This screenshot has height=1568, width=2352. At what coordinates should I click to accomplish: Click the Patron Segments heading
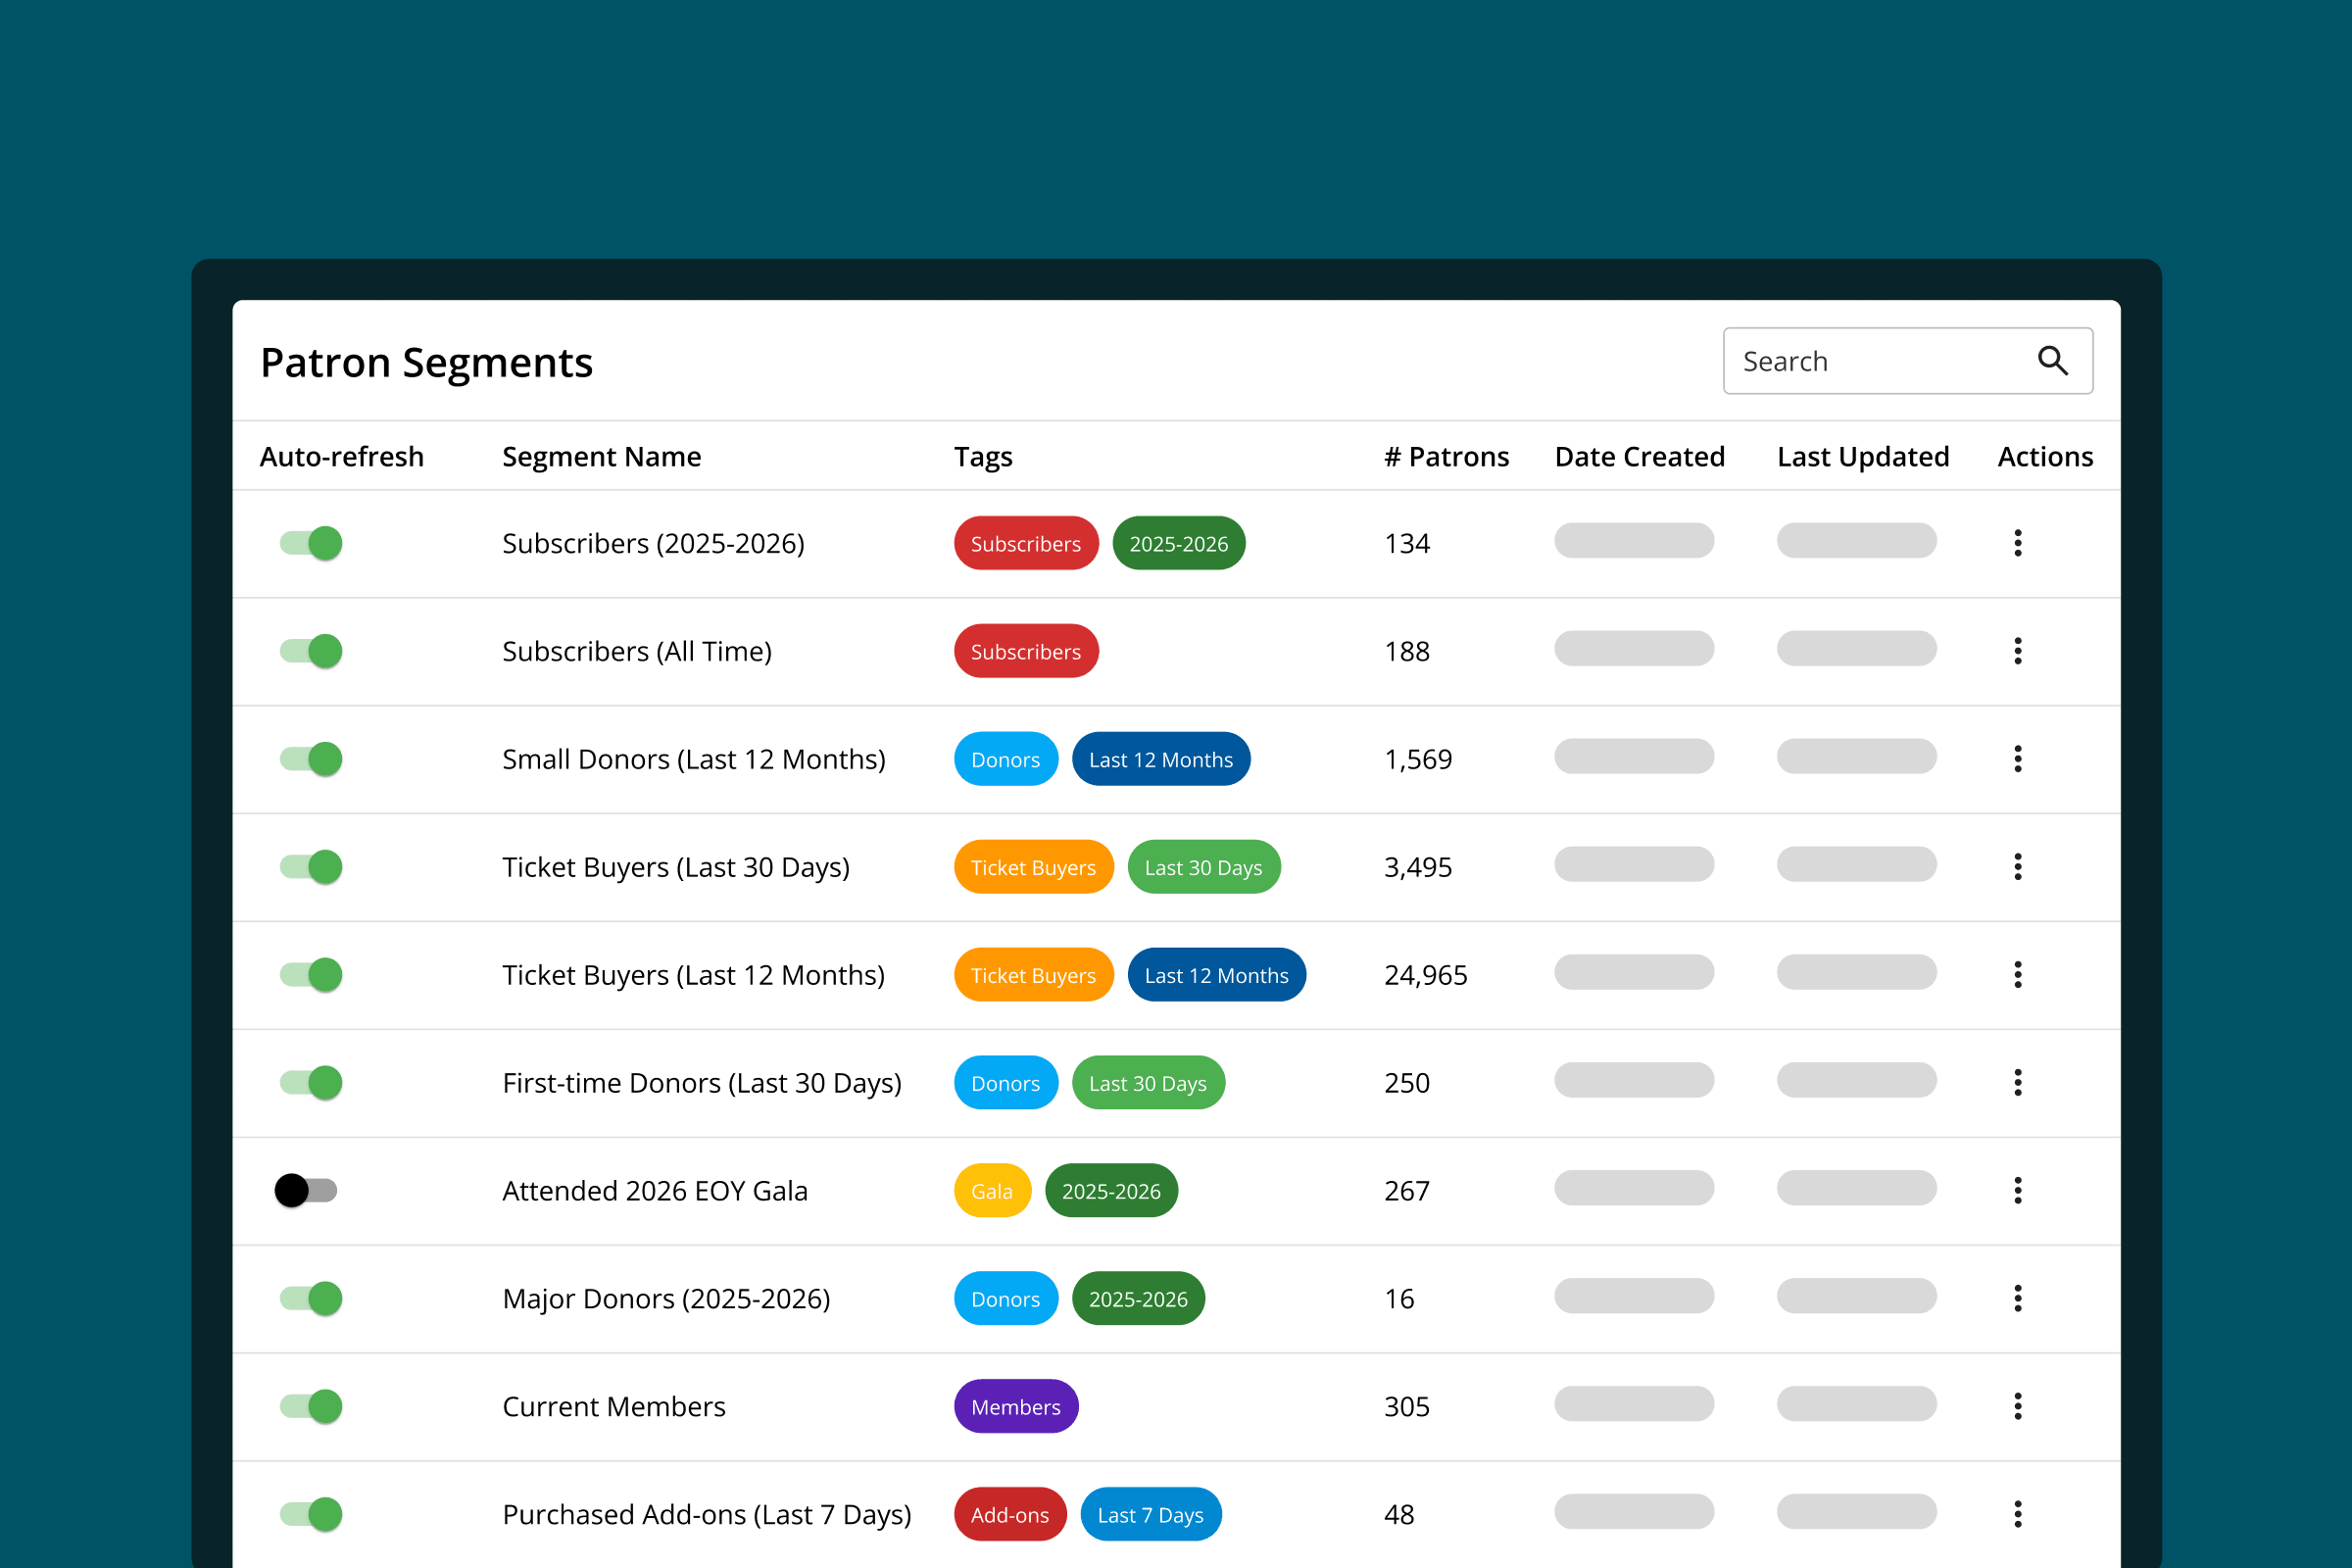pyautogui.click(x=427, y=362)
